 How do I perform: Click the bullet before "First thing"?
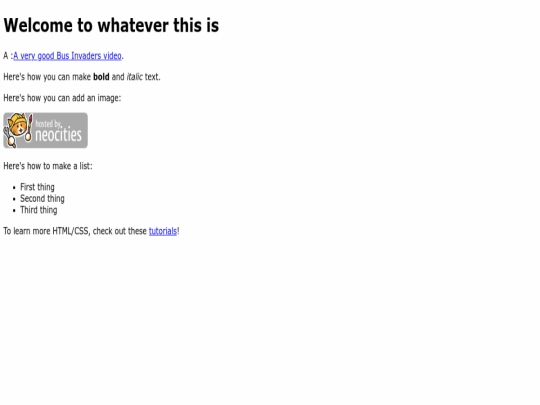pyautogui.click(x=14, y=188)
